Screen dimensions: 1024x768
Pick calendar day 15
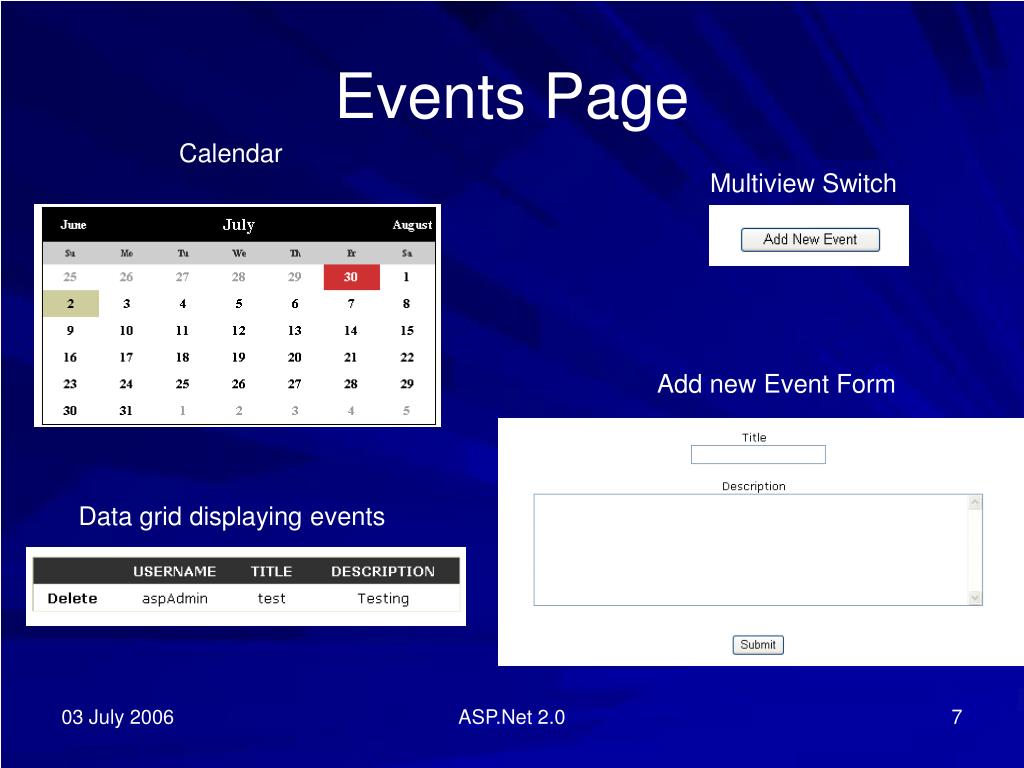407,330
